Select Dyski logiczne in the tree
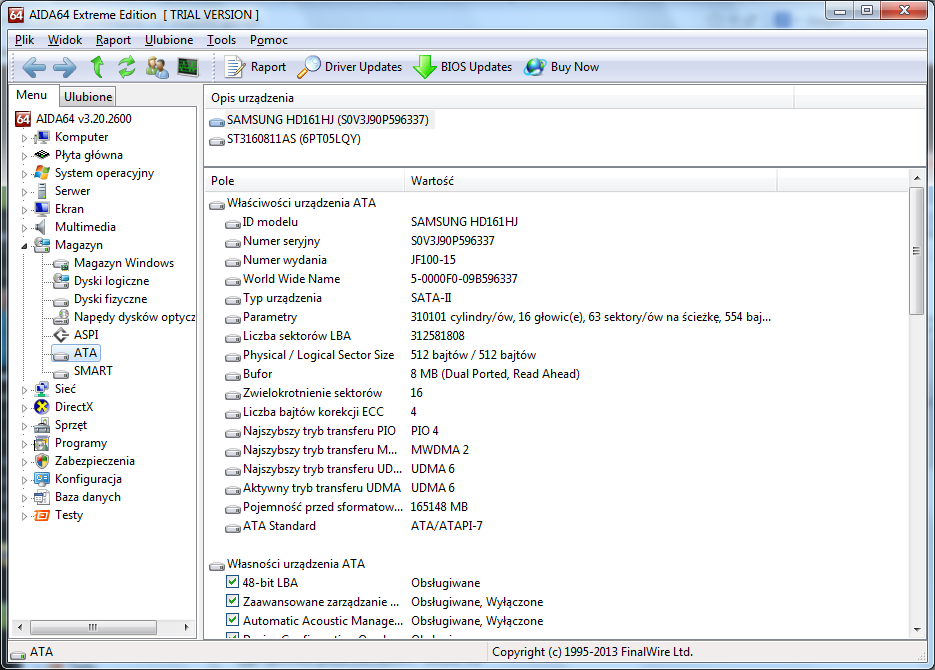 pyautogui.click(x=111, y=281)
